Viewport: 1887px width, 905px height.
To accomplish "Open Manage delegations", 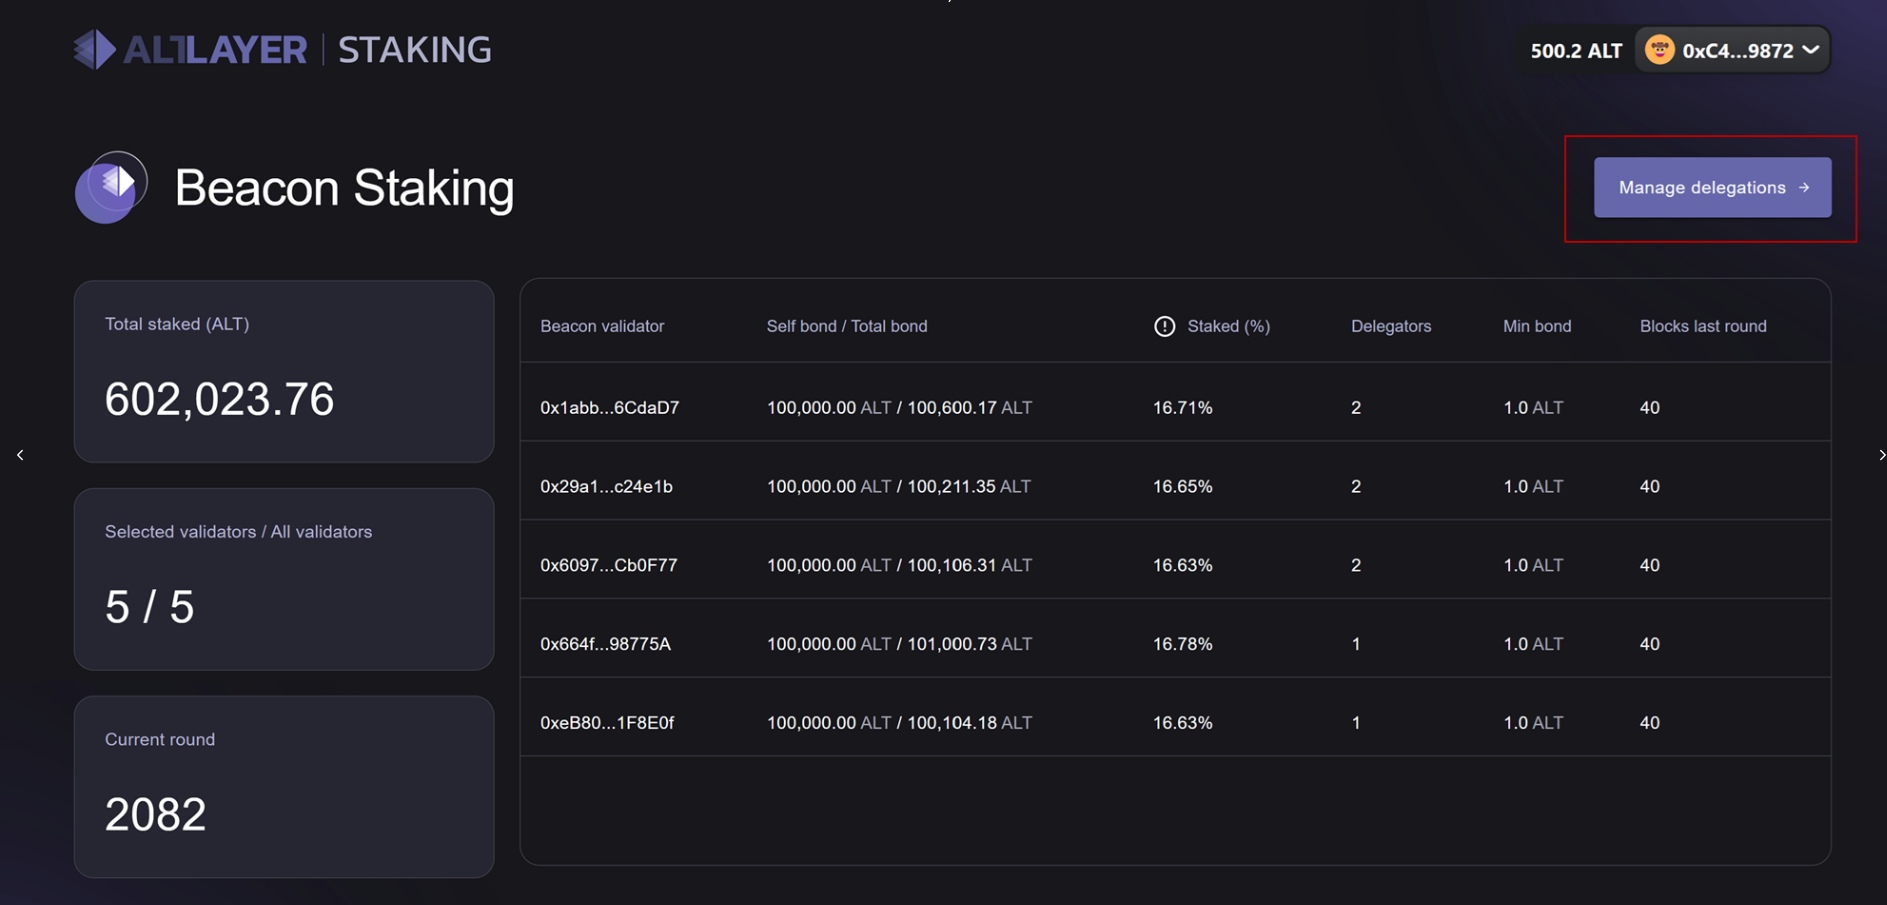I will click(x=1712, y=187).
